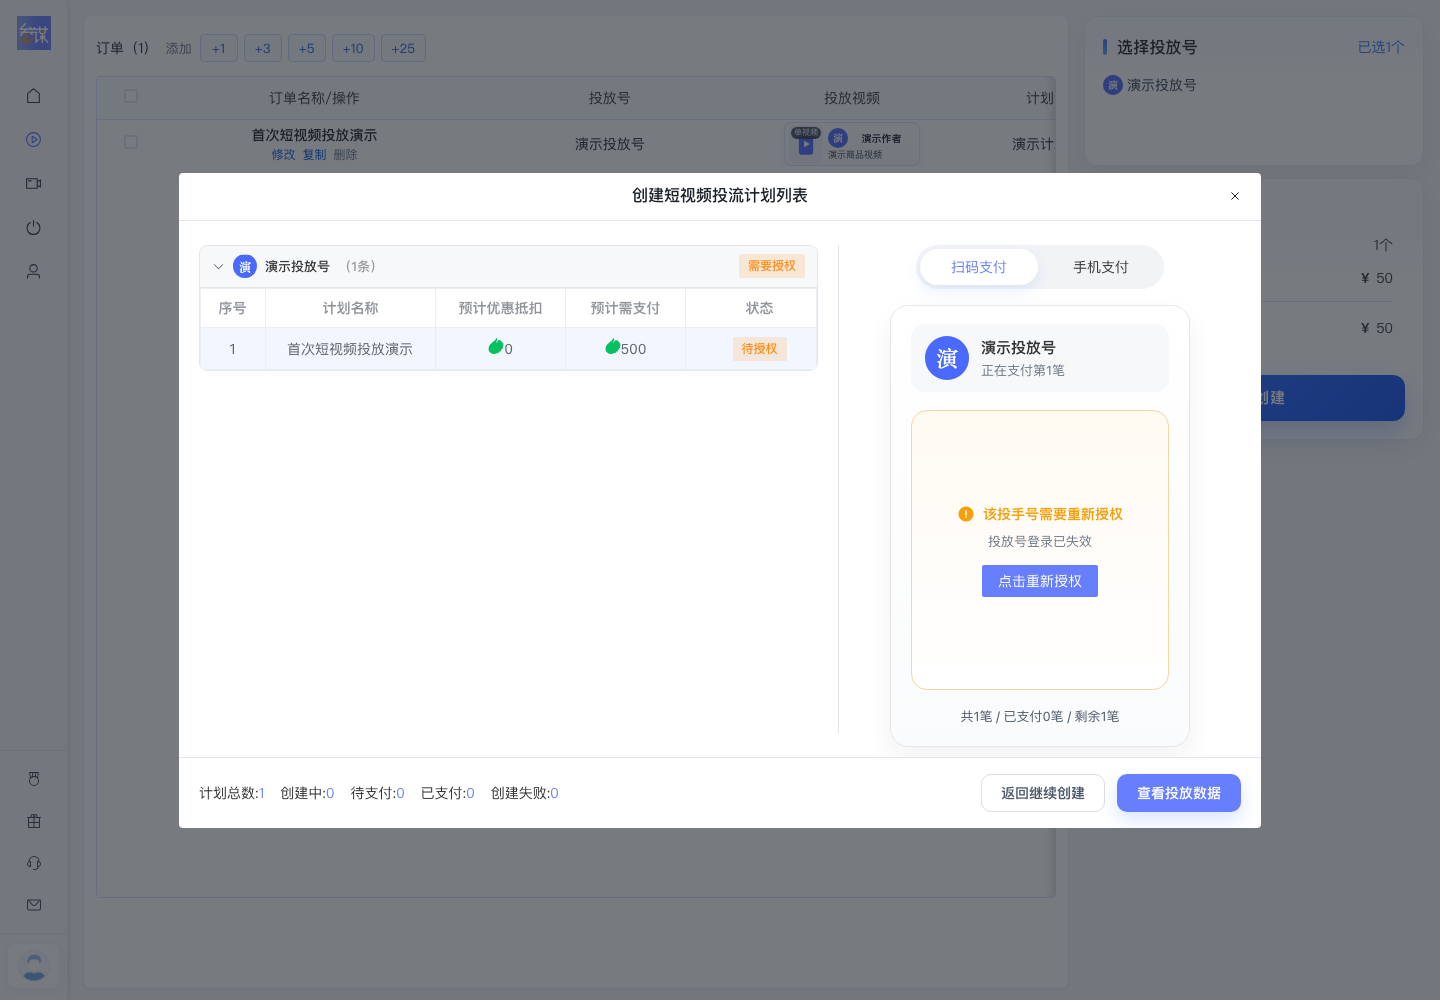Click 已选1个 text in right panel

pos(1381,47)
